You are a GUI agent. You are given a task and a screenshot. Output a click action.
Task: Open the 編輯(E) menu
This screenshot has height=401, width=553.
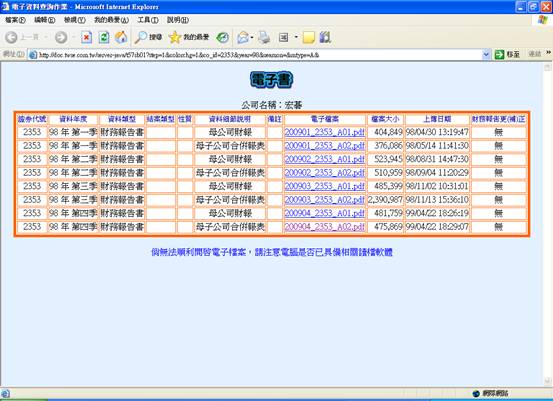click(x=44, y=20)
